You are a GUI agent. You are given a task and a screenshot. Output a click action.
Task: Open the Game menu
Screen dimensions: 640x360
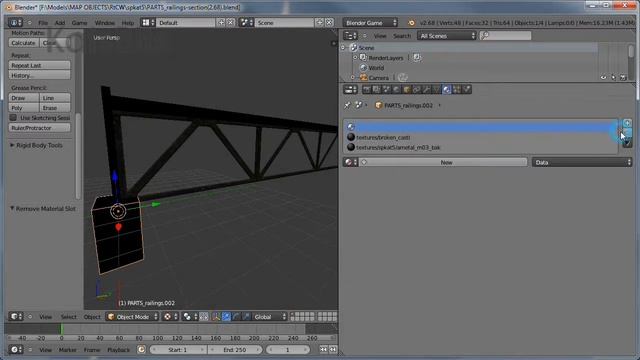pyautogui.click(x=79, y=23)
